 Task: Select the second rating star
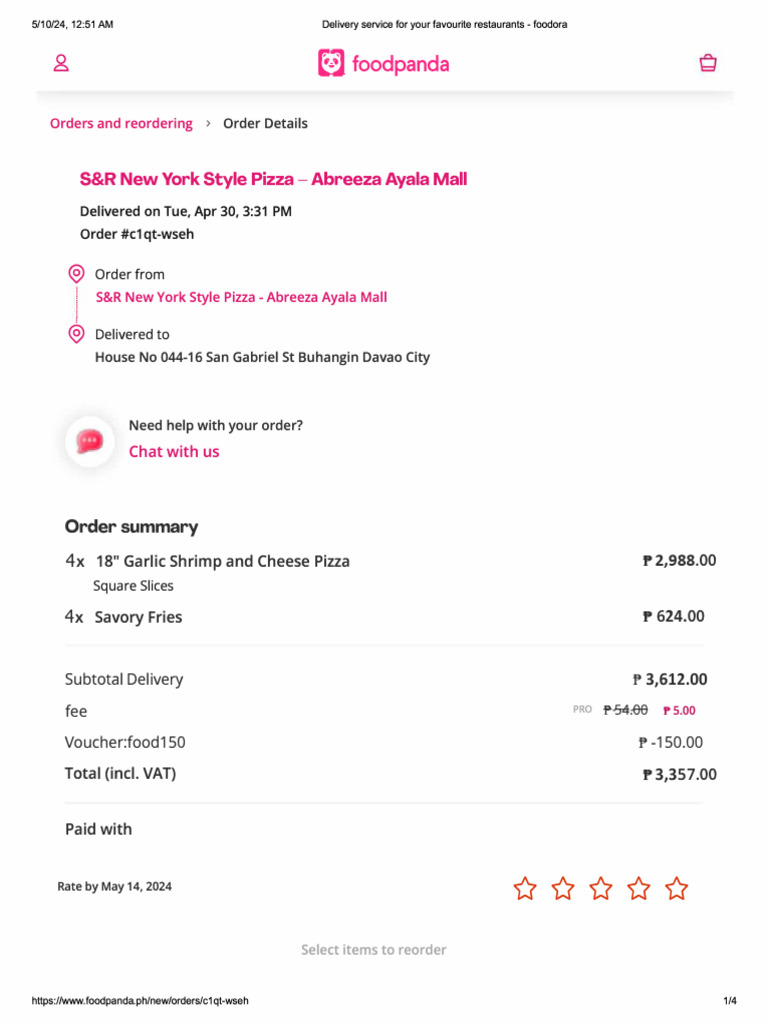point(563,888)
